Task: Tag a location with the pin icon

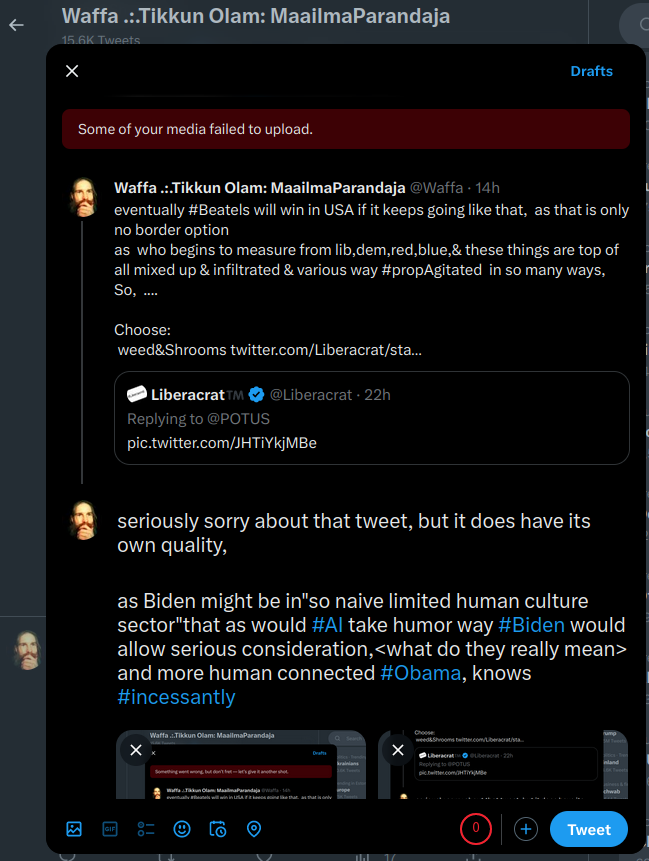Action: (x=254, y=829)
